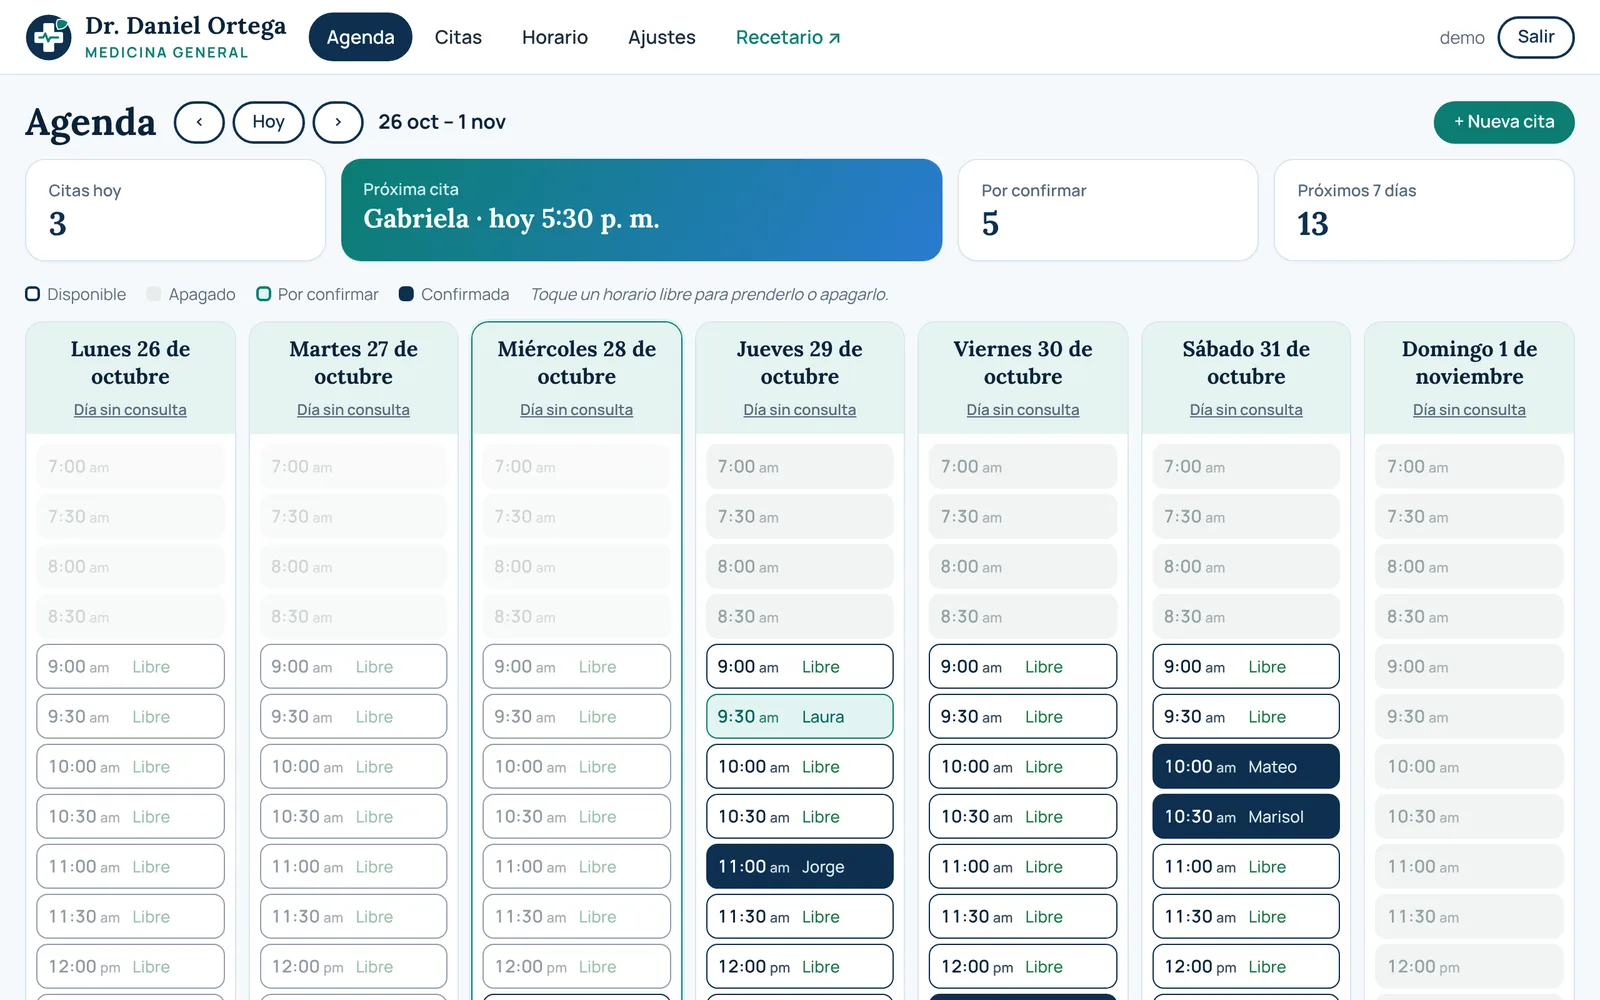Open Jorge's 11:00 am confirmed appointment
The width and height of the screenshot is (1600, 1000).
[800, 866]
